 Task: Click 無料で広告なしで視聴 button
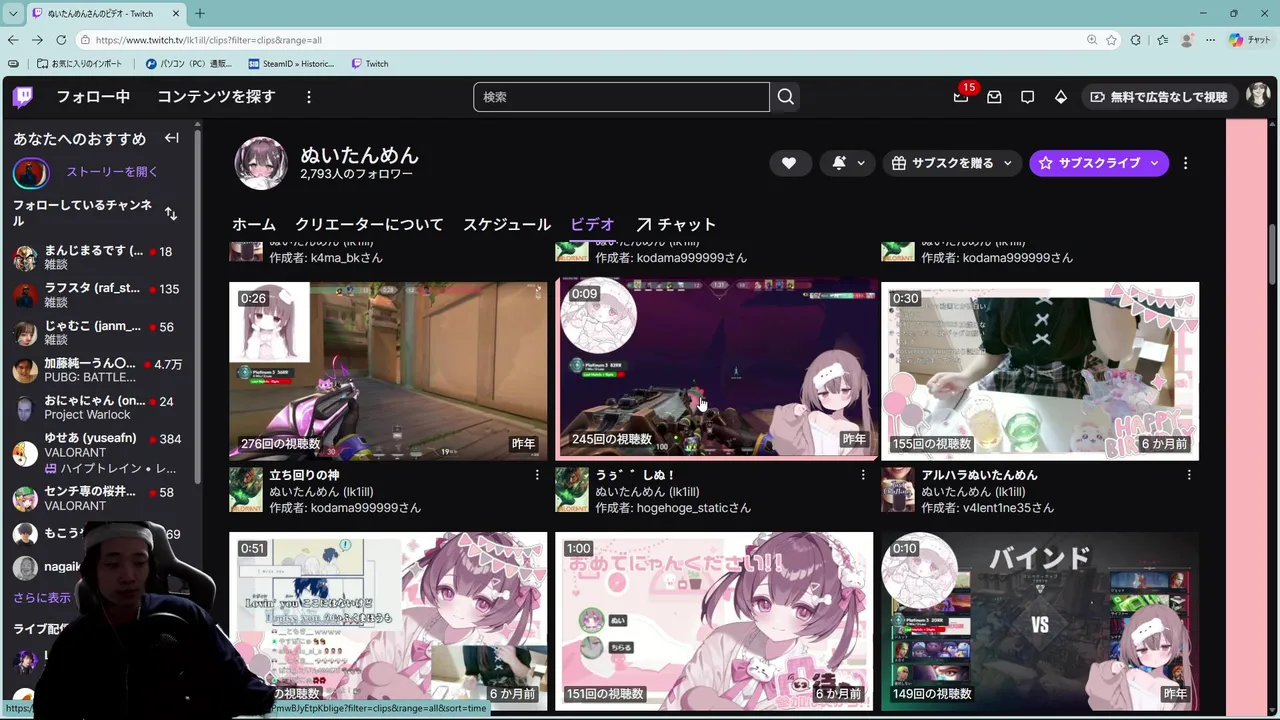pyautogui.click(x=1159, y=97)
